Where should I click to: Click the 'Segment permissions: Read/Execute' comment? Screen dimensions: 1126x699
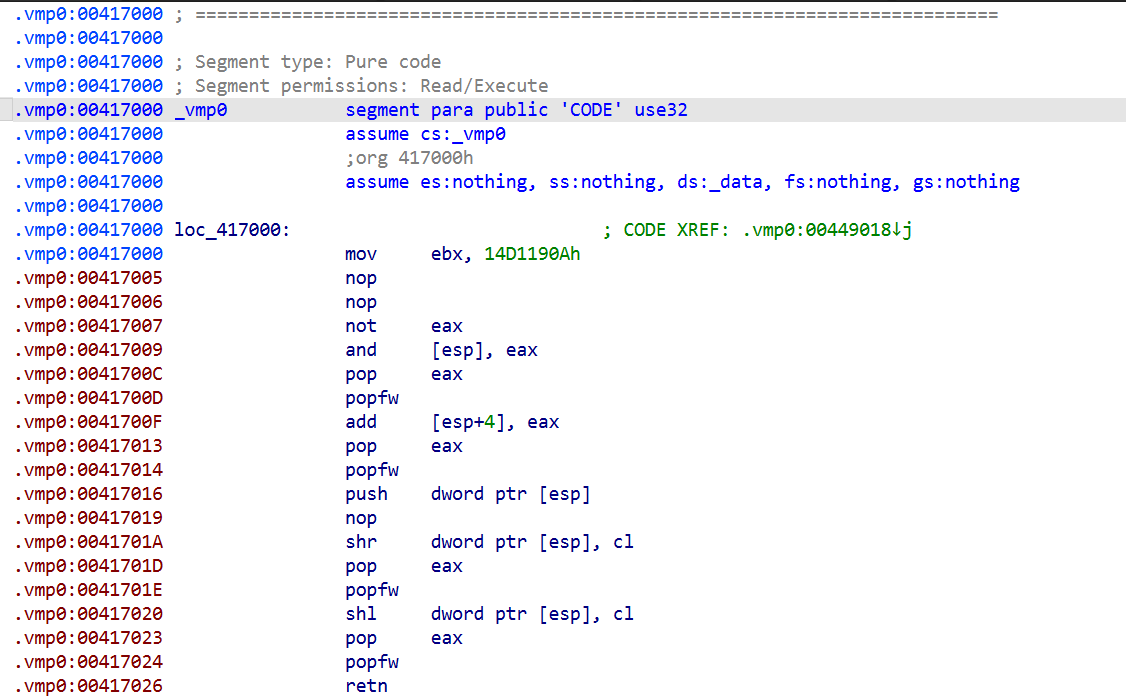pos(370,86)
